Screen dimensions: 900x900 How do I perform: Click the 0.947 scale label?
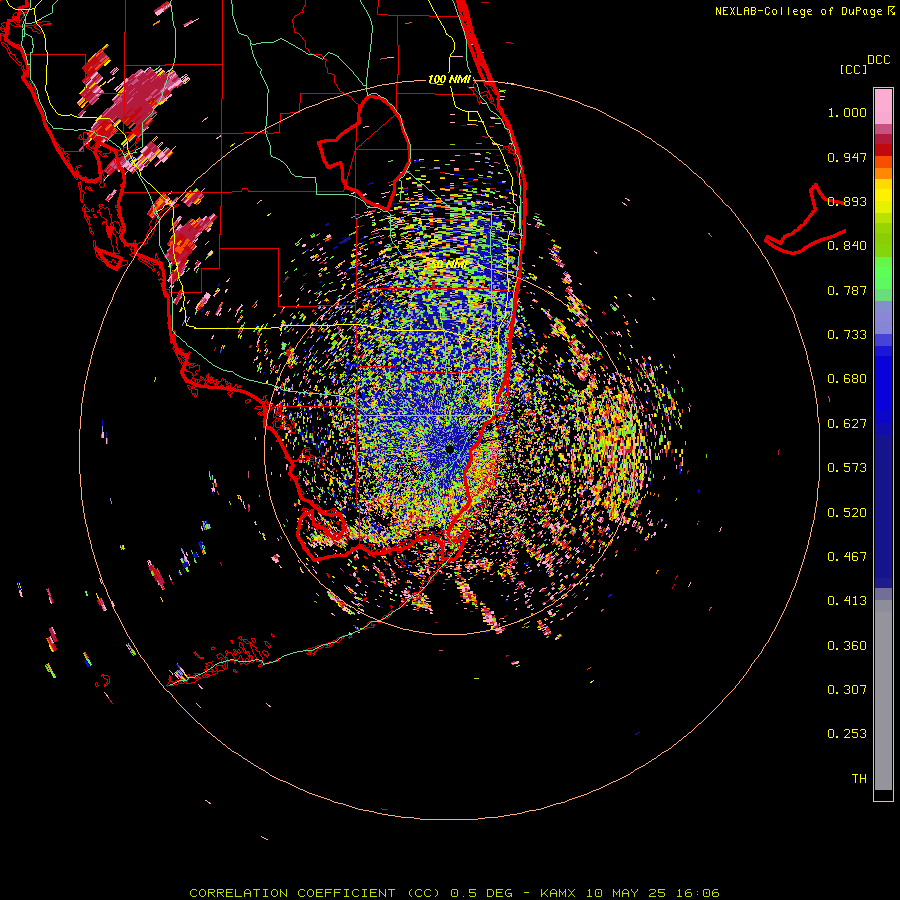click(x=847, y=157)
